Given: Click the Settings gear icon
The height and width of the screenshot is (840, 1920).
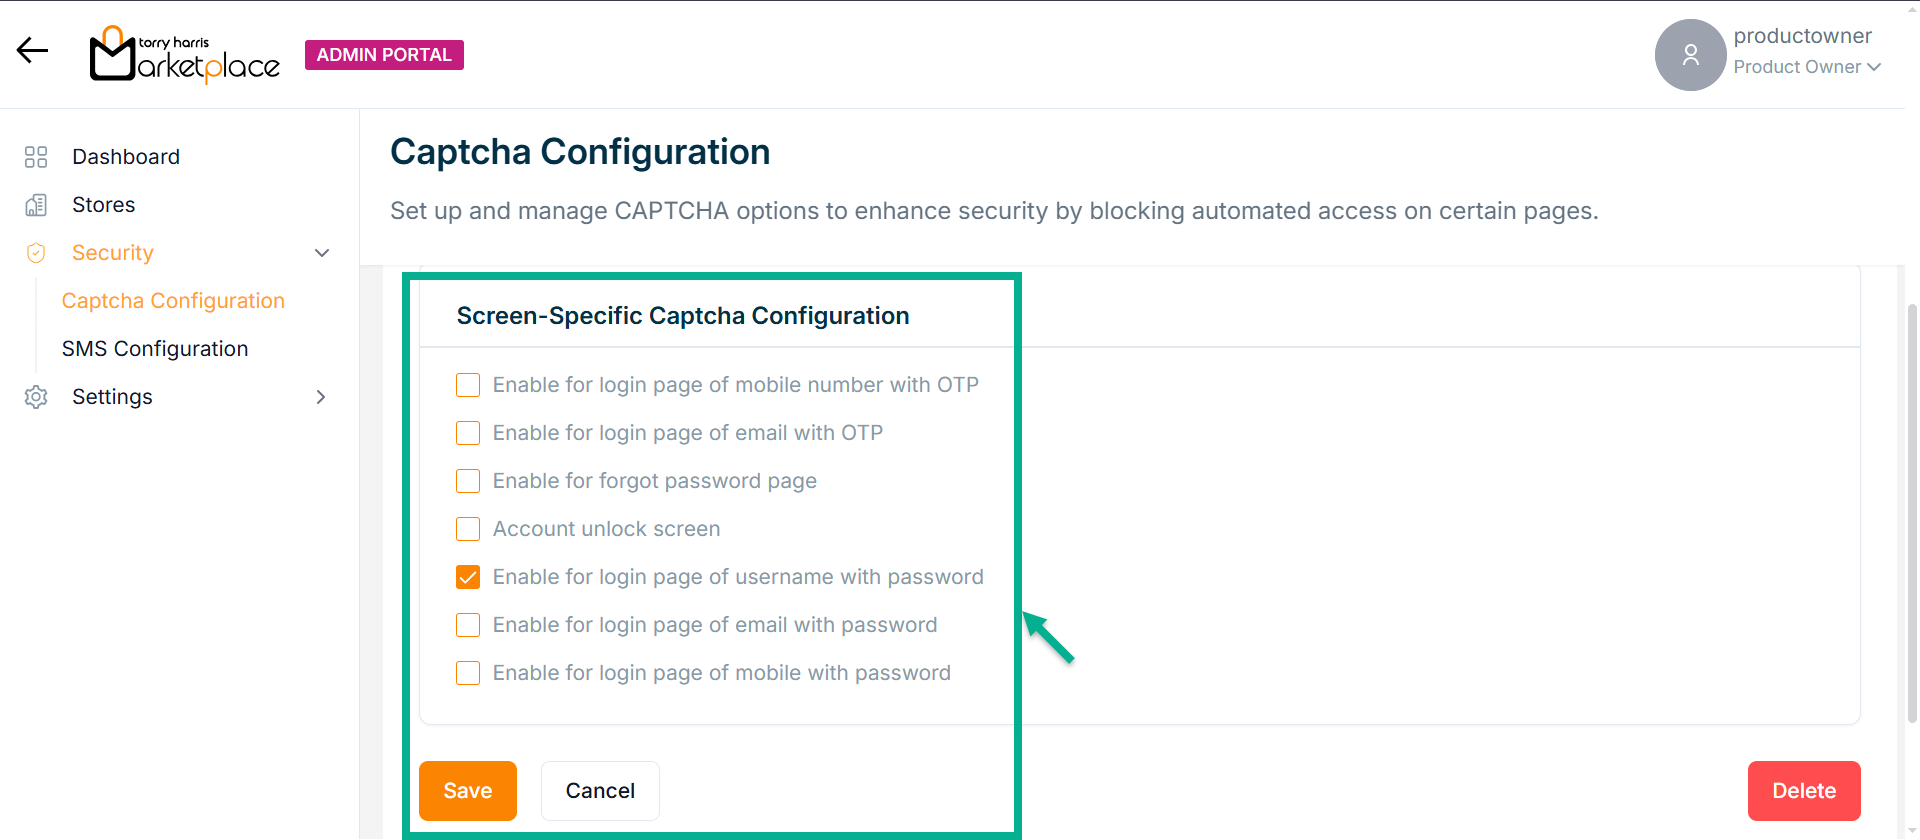Looking at the screenshot, I should (x=36, y=397).
